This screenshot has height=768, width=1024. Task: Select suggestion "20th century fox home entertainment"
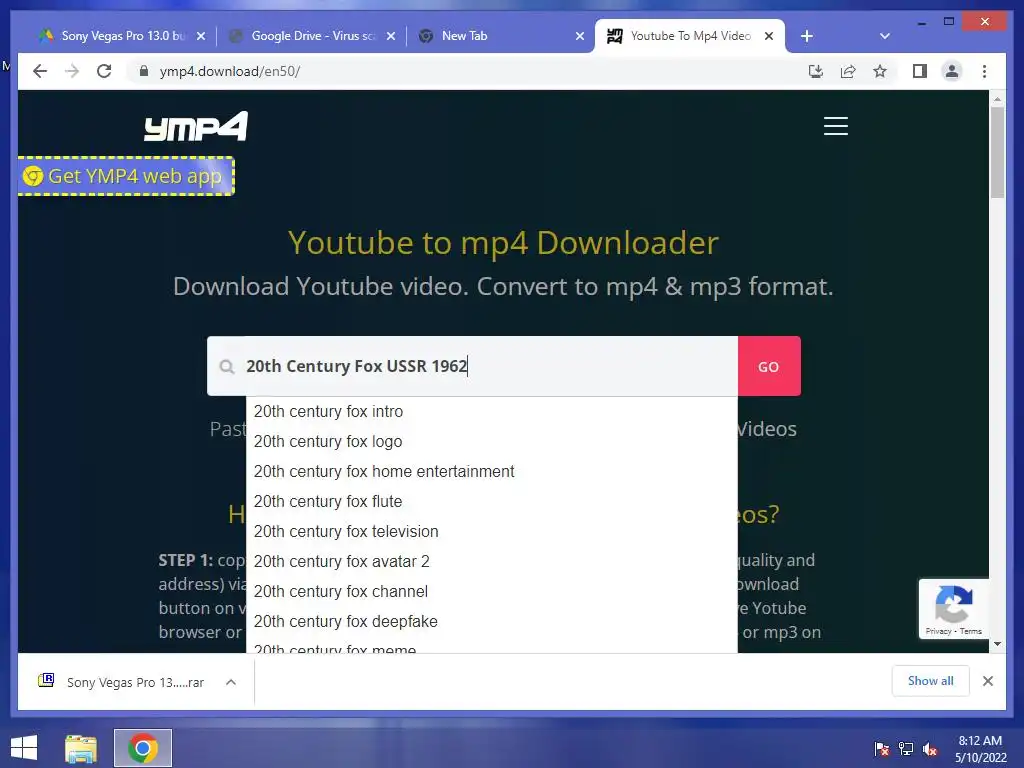(492, 472)
